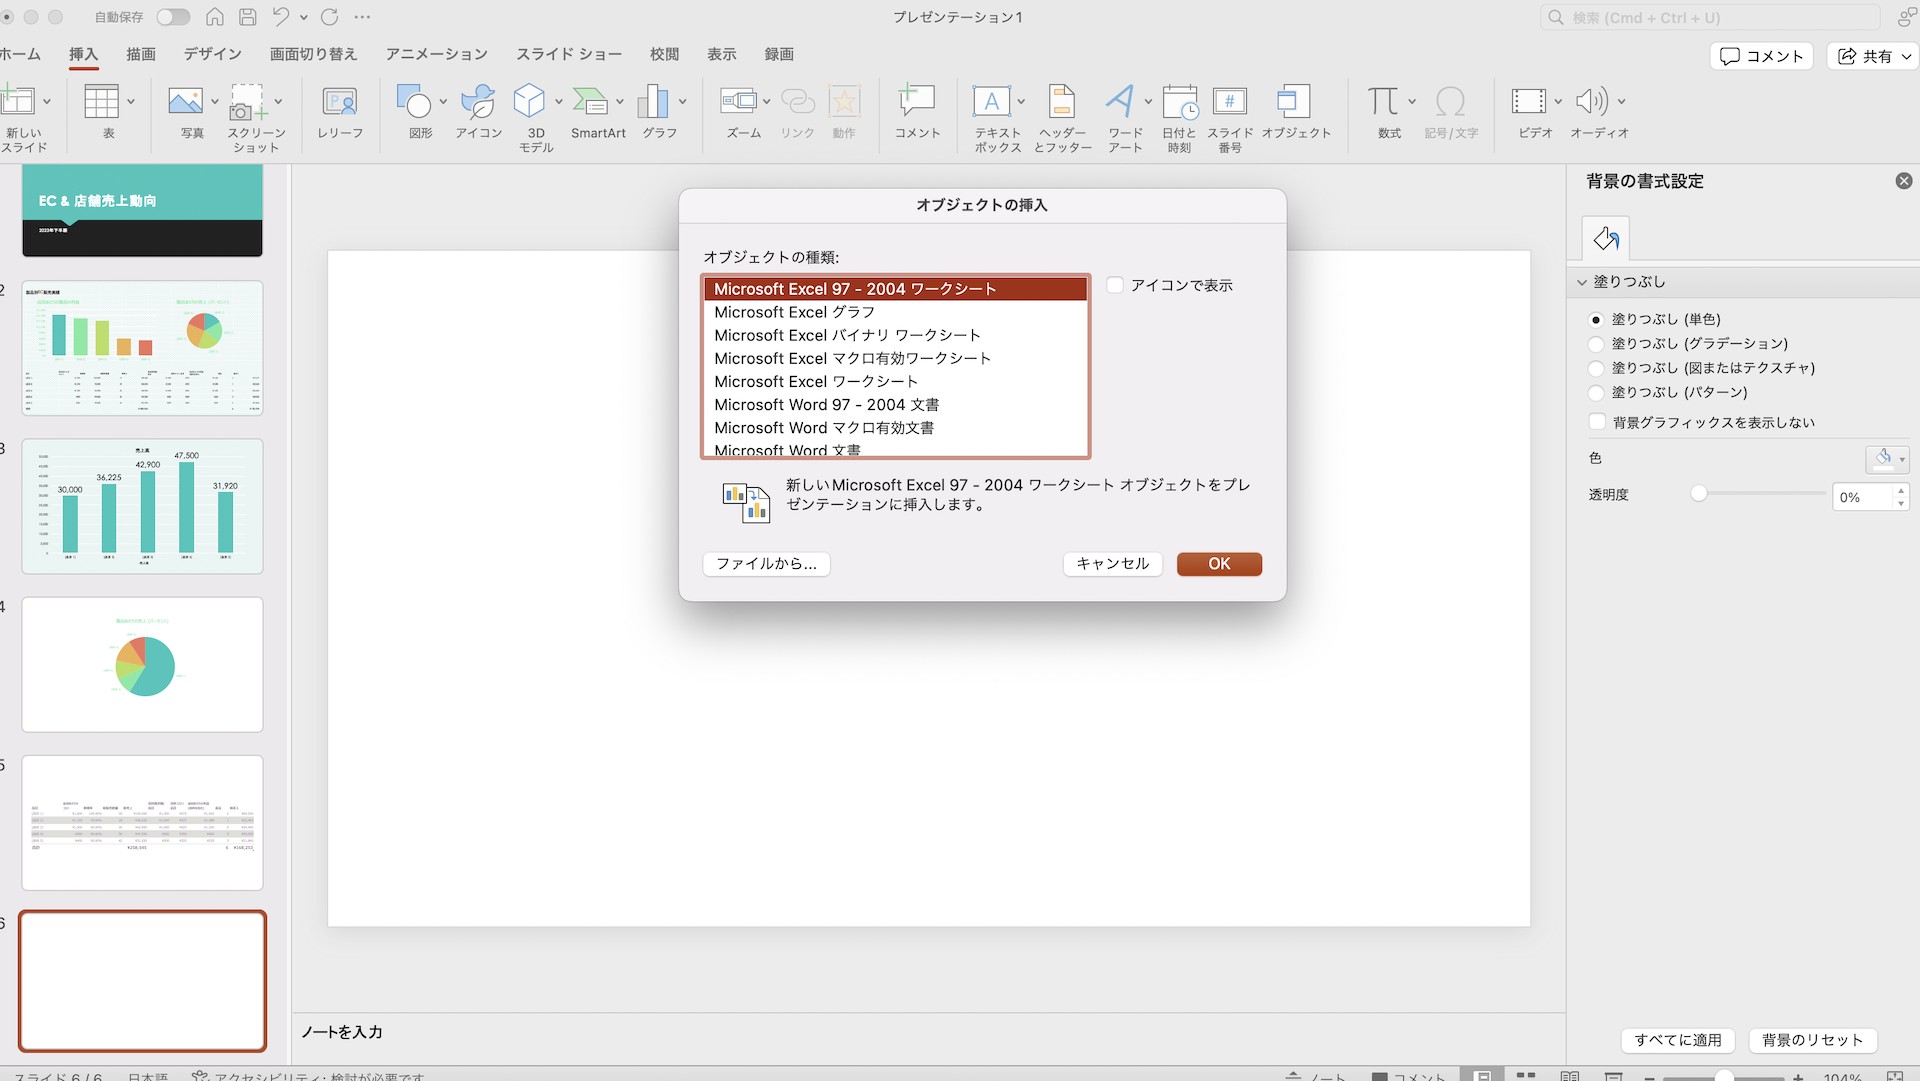Check the アイコンで表示 checkbox

click(1115, 285)
